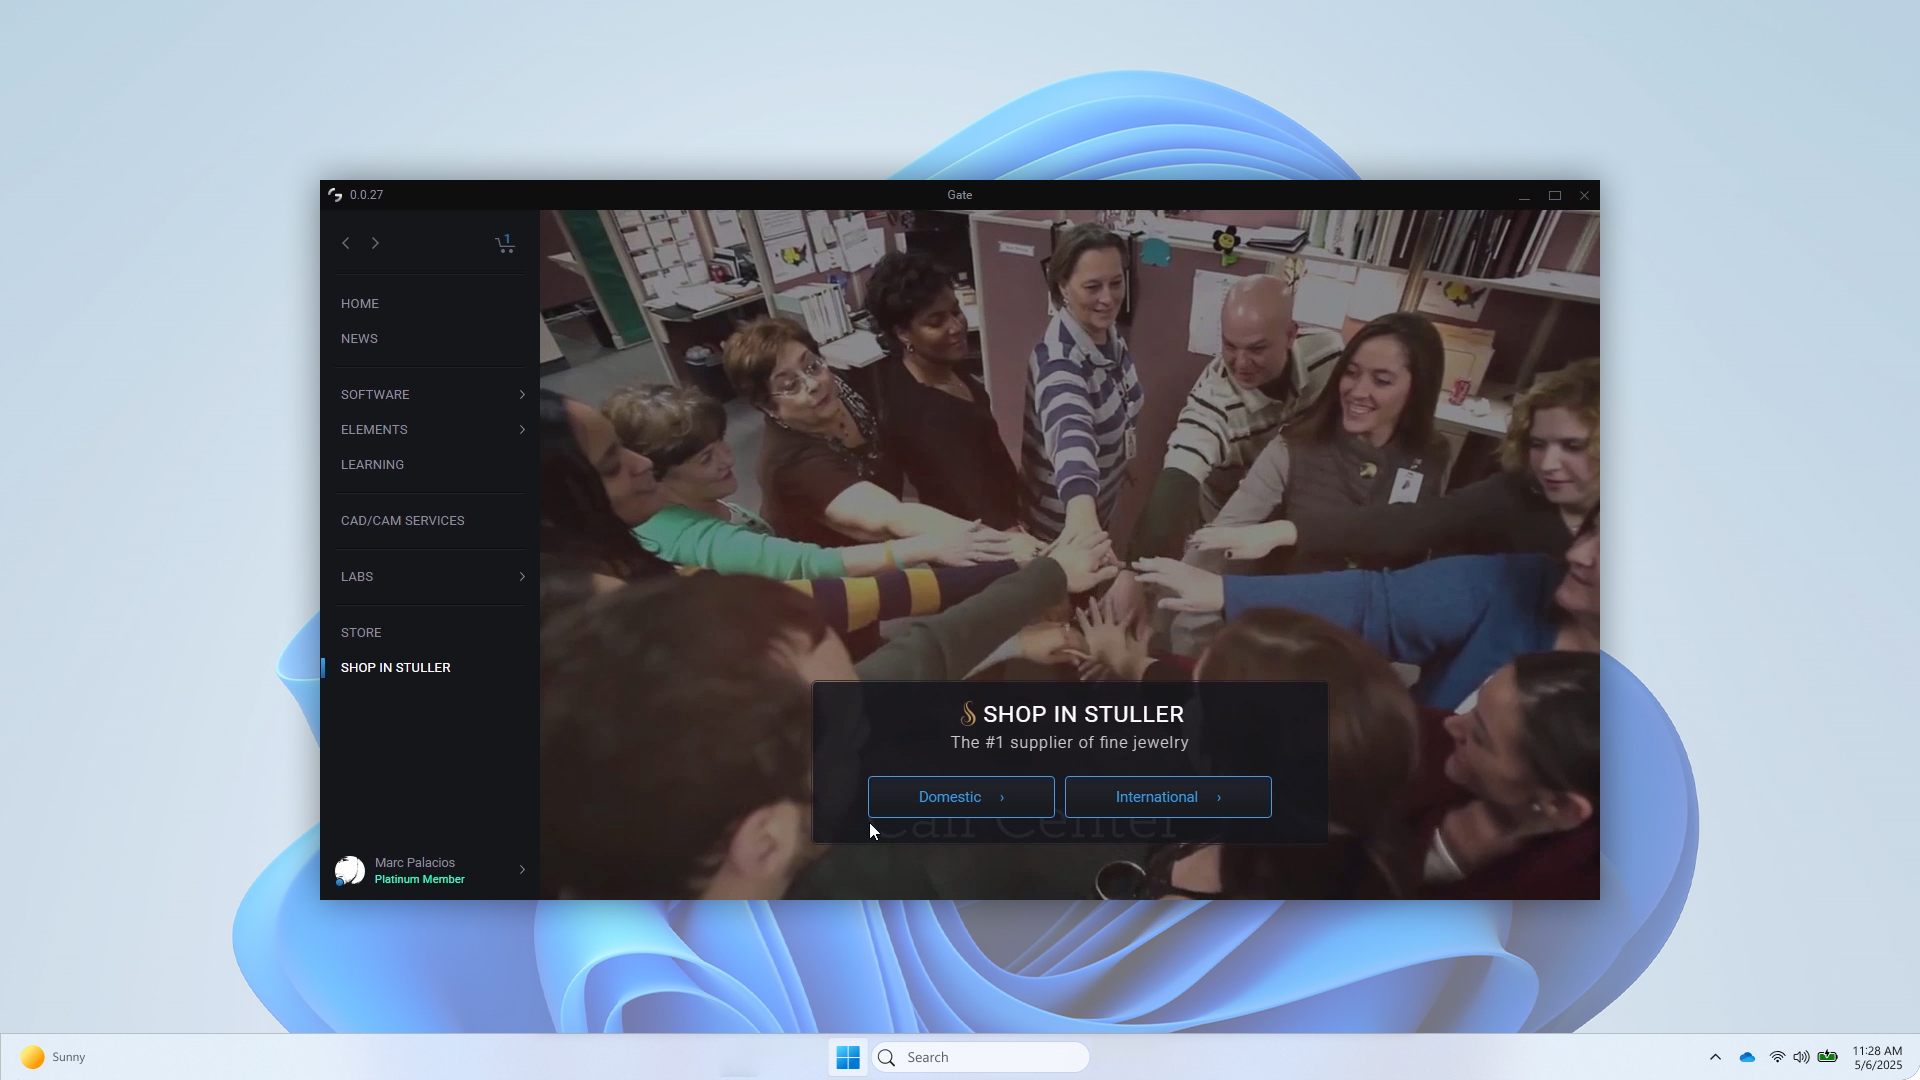
Task: Click the Gate logo in title bar
Action: (x=335, y=195)
